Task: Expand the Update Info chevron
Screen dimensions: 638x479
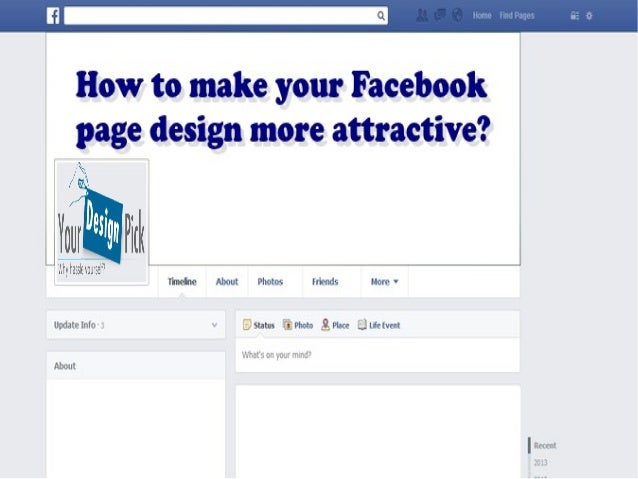Action: pyautogui.click(x=214, y=325)
